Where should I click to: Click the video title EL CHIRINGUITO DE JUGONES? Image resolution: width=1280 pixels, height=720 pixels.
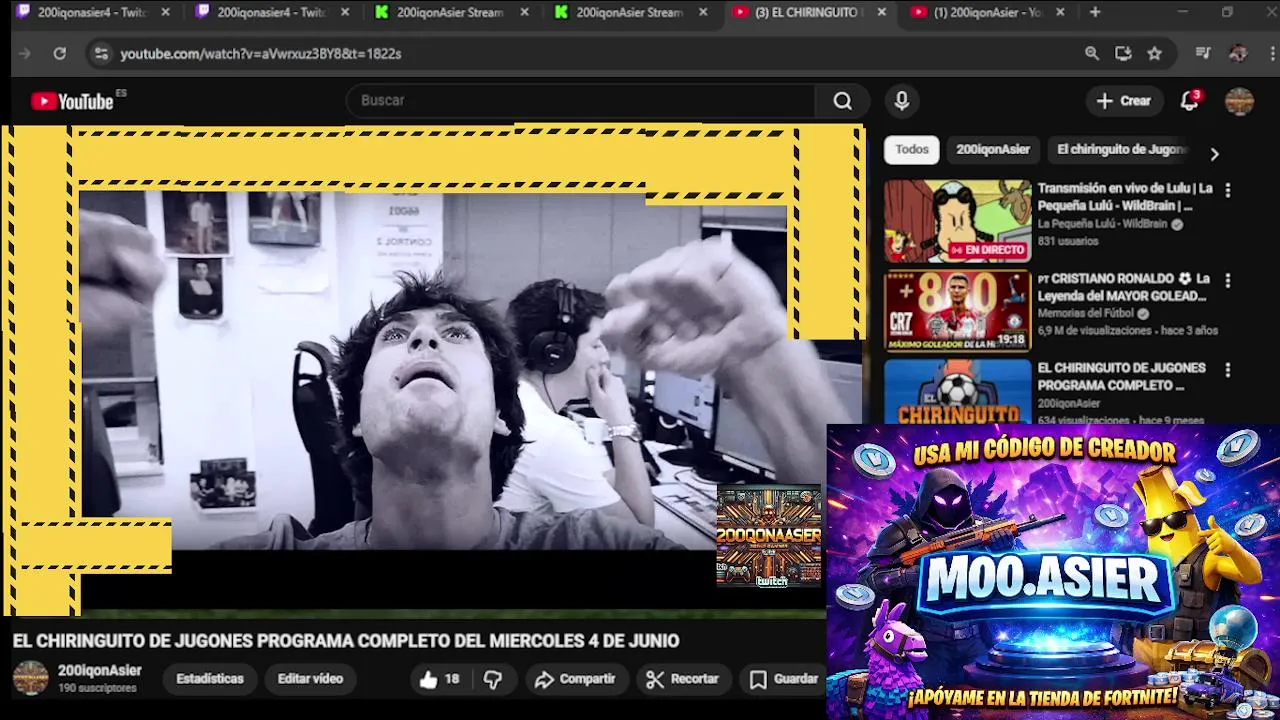[346, 641]
